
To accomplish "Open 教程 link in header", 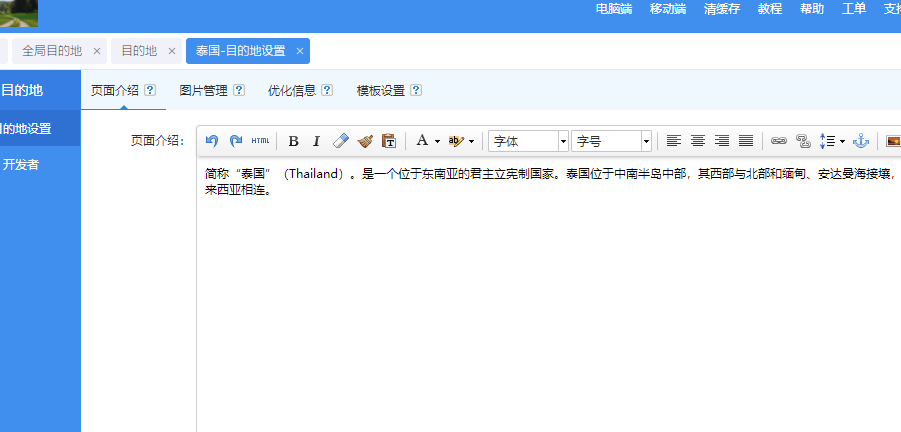I will tap(770, 9).
